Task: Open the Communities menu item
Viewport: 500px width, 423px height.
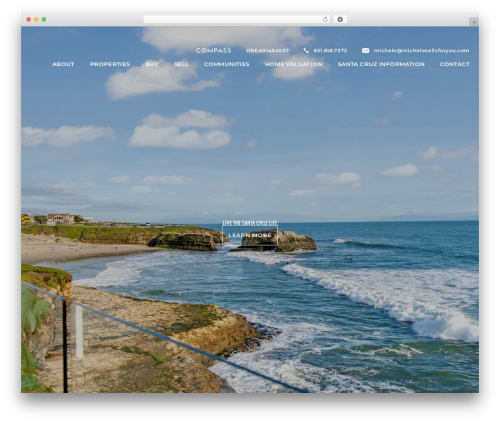Action: click(226, 64)
